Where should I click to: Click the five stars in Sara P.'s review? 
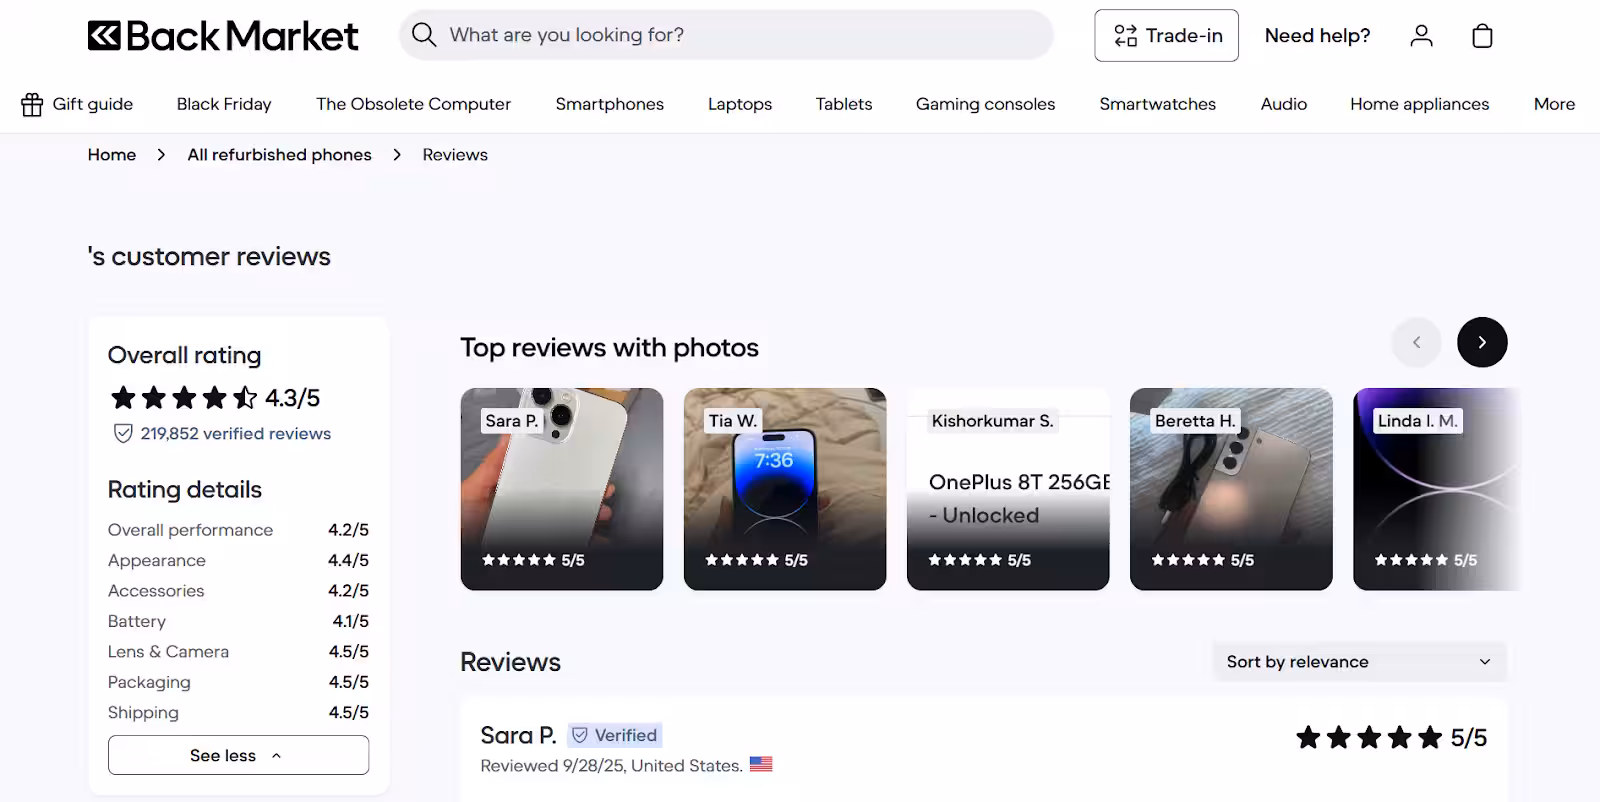coord(1369,738)
